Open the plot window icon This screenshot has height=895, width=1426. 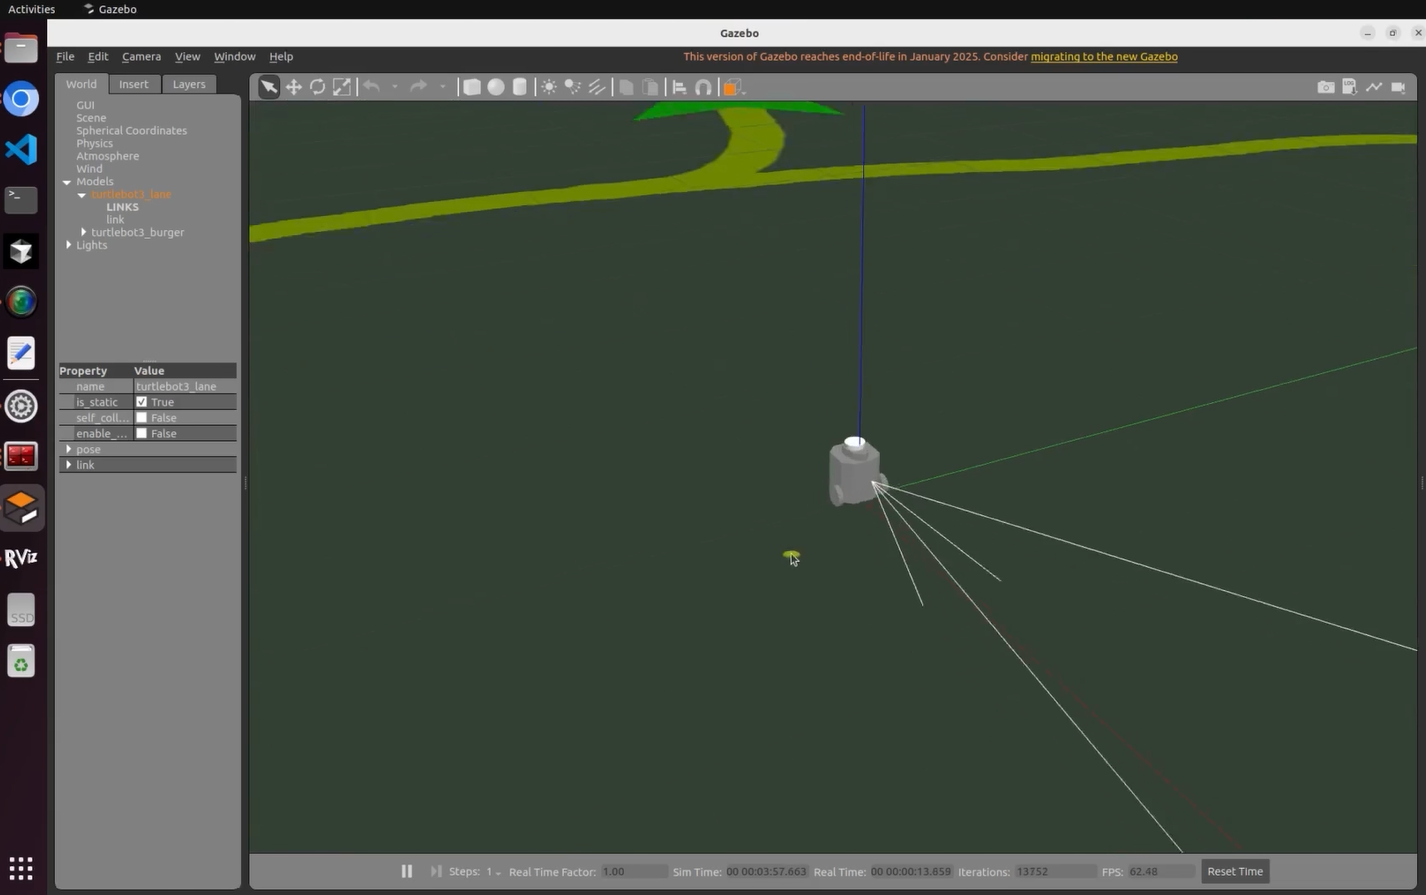click(x=1374, y=87)
